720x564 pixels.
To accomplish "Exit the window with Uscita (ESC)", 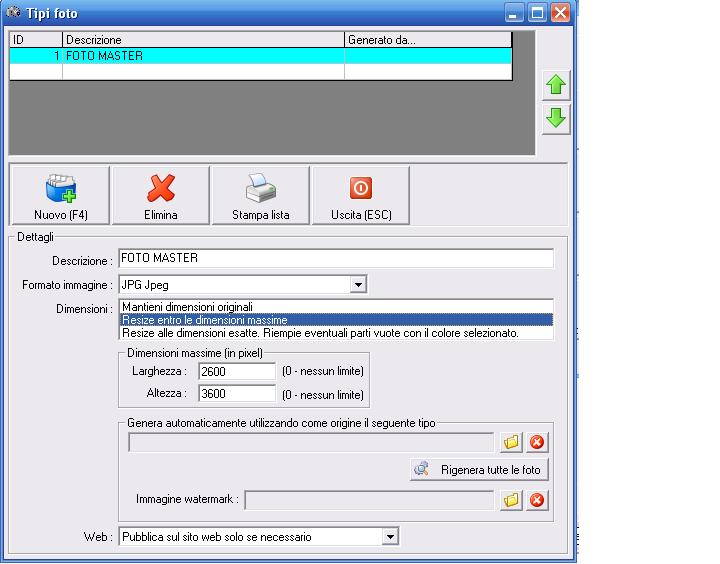I will 361,196.
